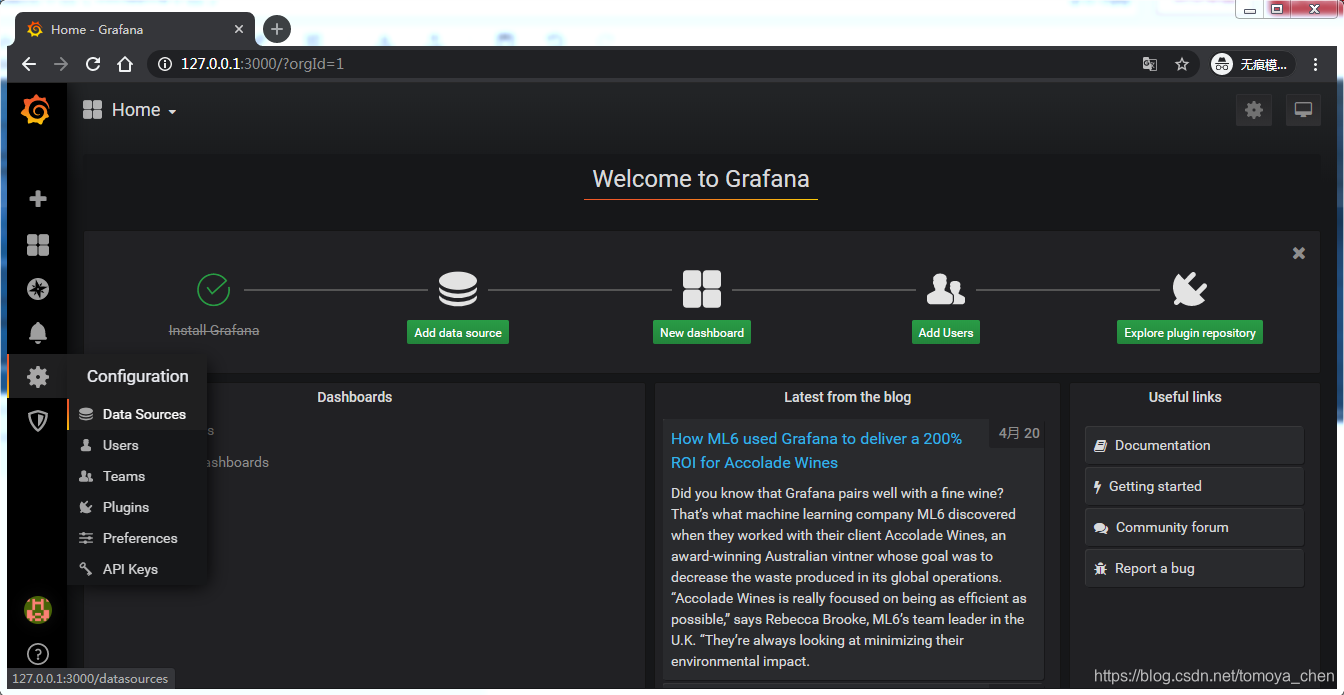Click the users icon above Add Users
Screen dimensions: 1344x695
click(946, 290)
